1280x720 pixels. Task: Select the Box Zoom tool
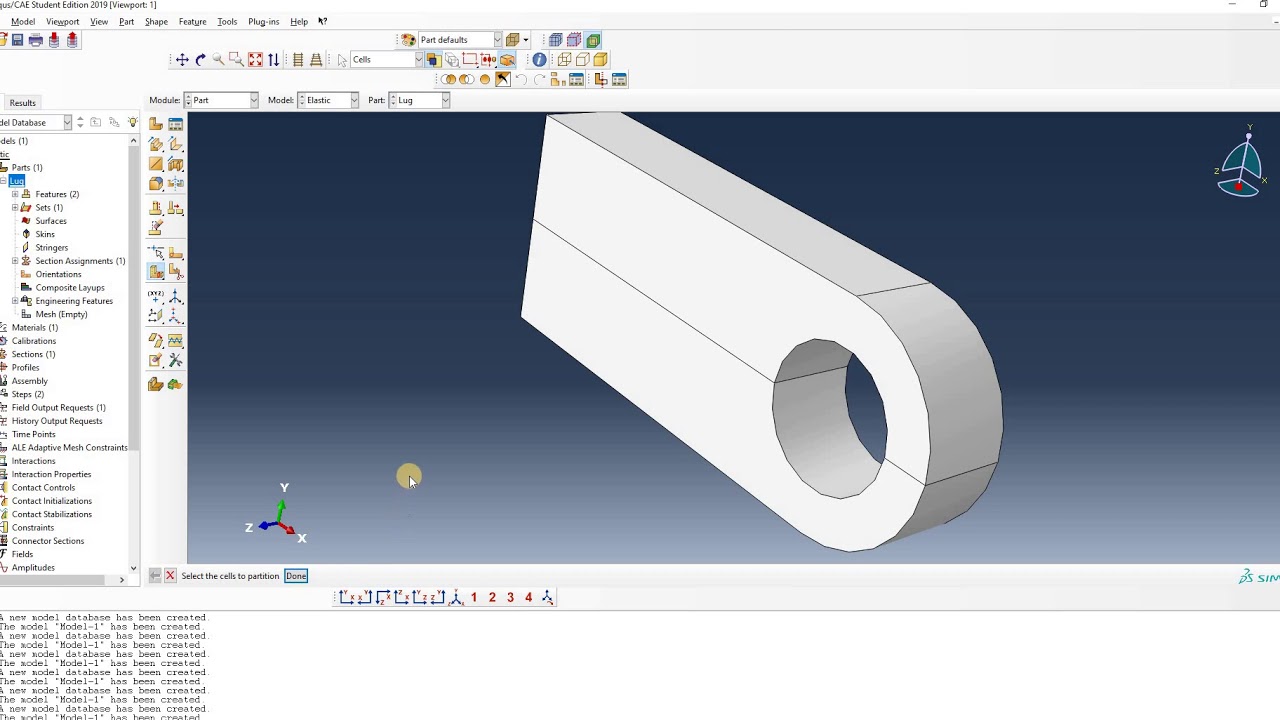click(236, 60)
